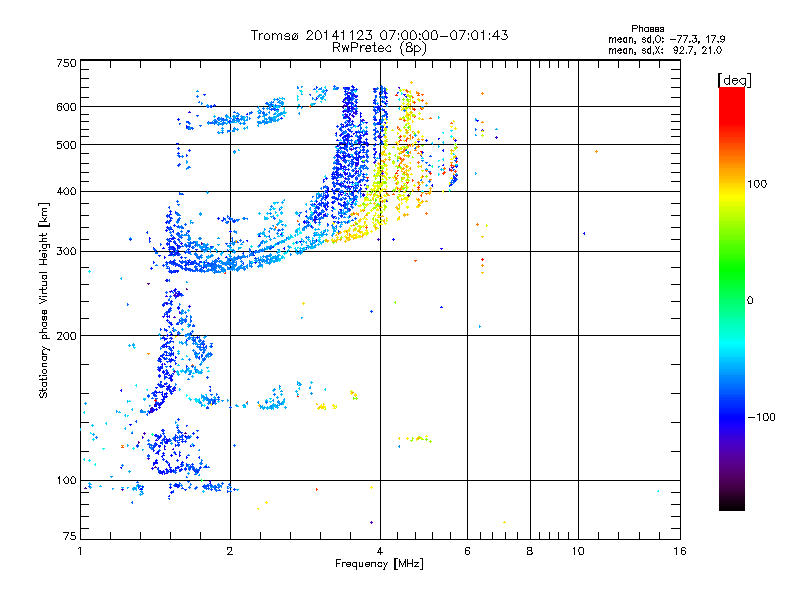Click the x-axis '1' tick label
Image resolution: width=800 pixels, height=600 pixels.
point(80,551)
